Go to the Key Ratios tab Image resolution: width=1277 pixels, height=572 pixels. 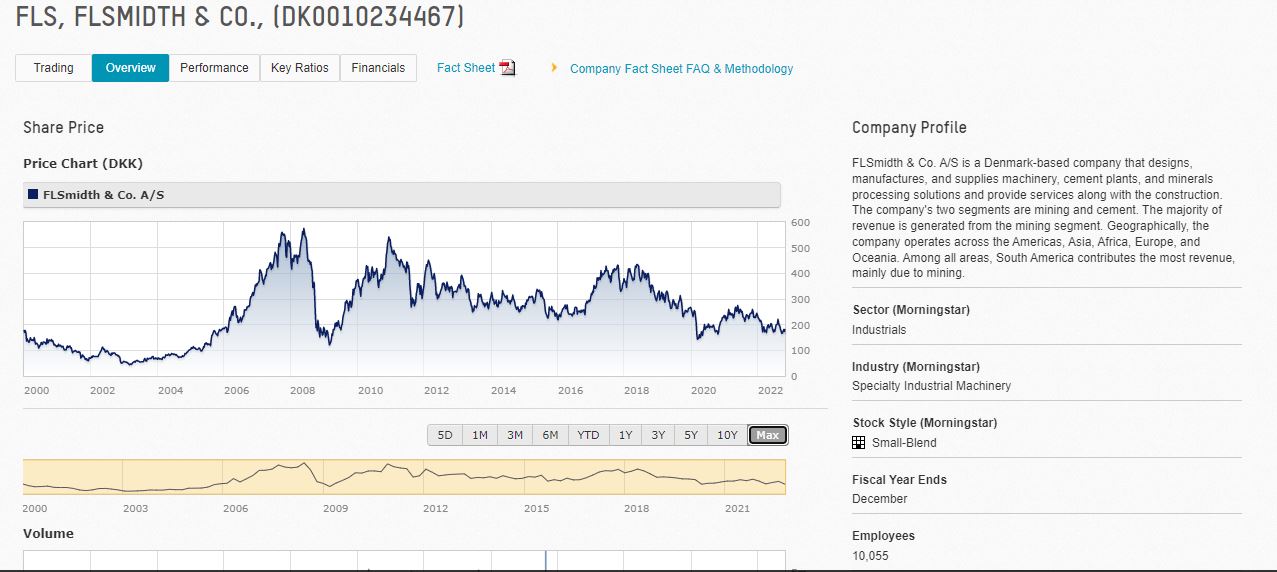pos(299,68)
